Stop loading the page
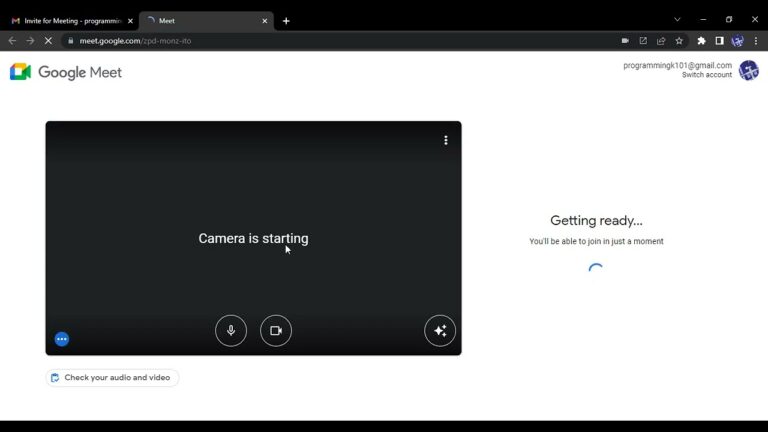 (48, 41)
